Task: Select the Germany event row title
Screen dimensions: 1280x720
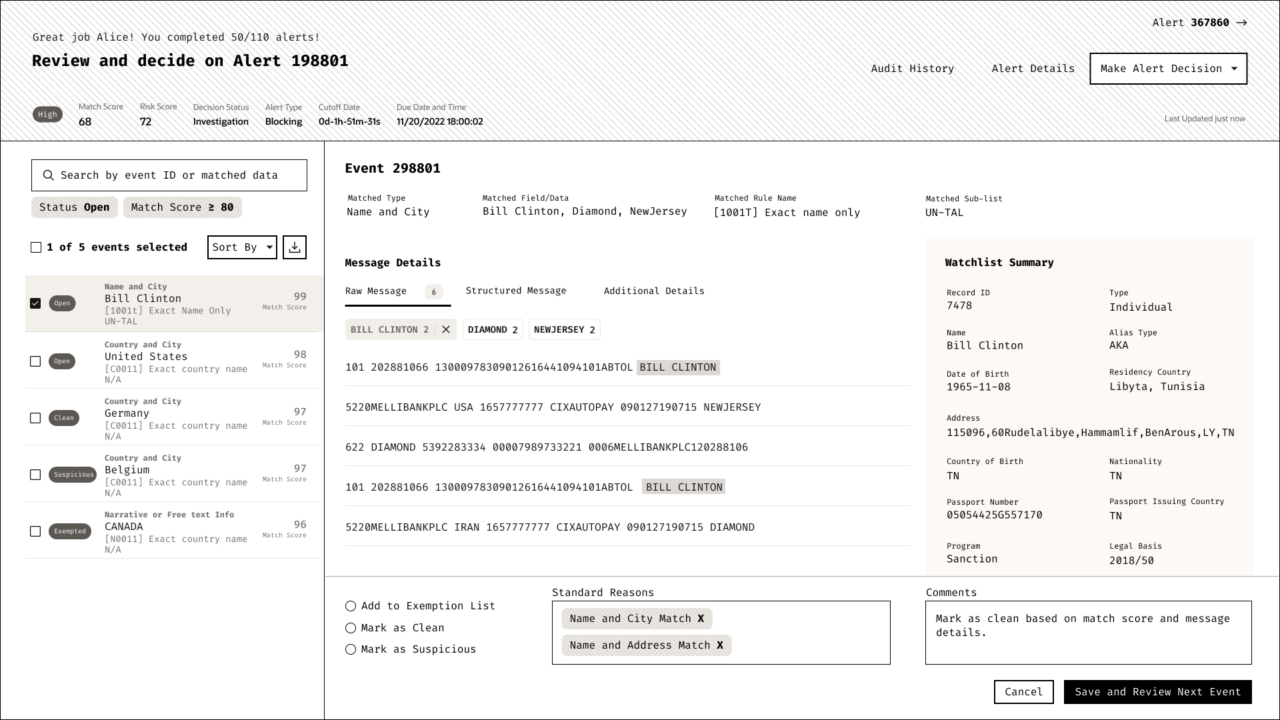Action: [127, 413]
